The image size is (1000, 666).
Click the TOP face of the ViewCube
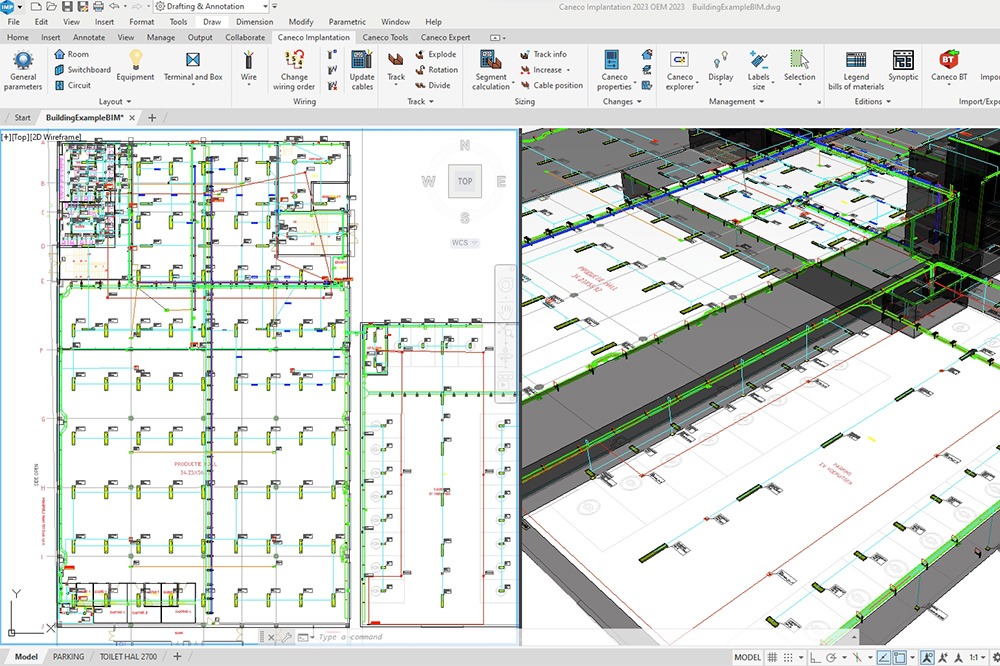465,181
